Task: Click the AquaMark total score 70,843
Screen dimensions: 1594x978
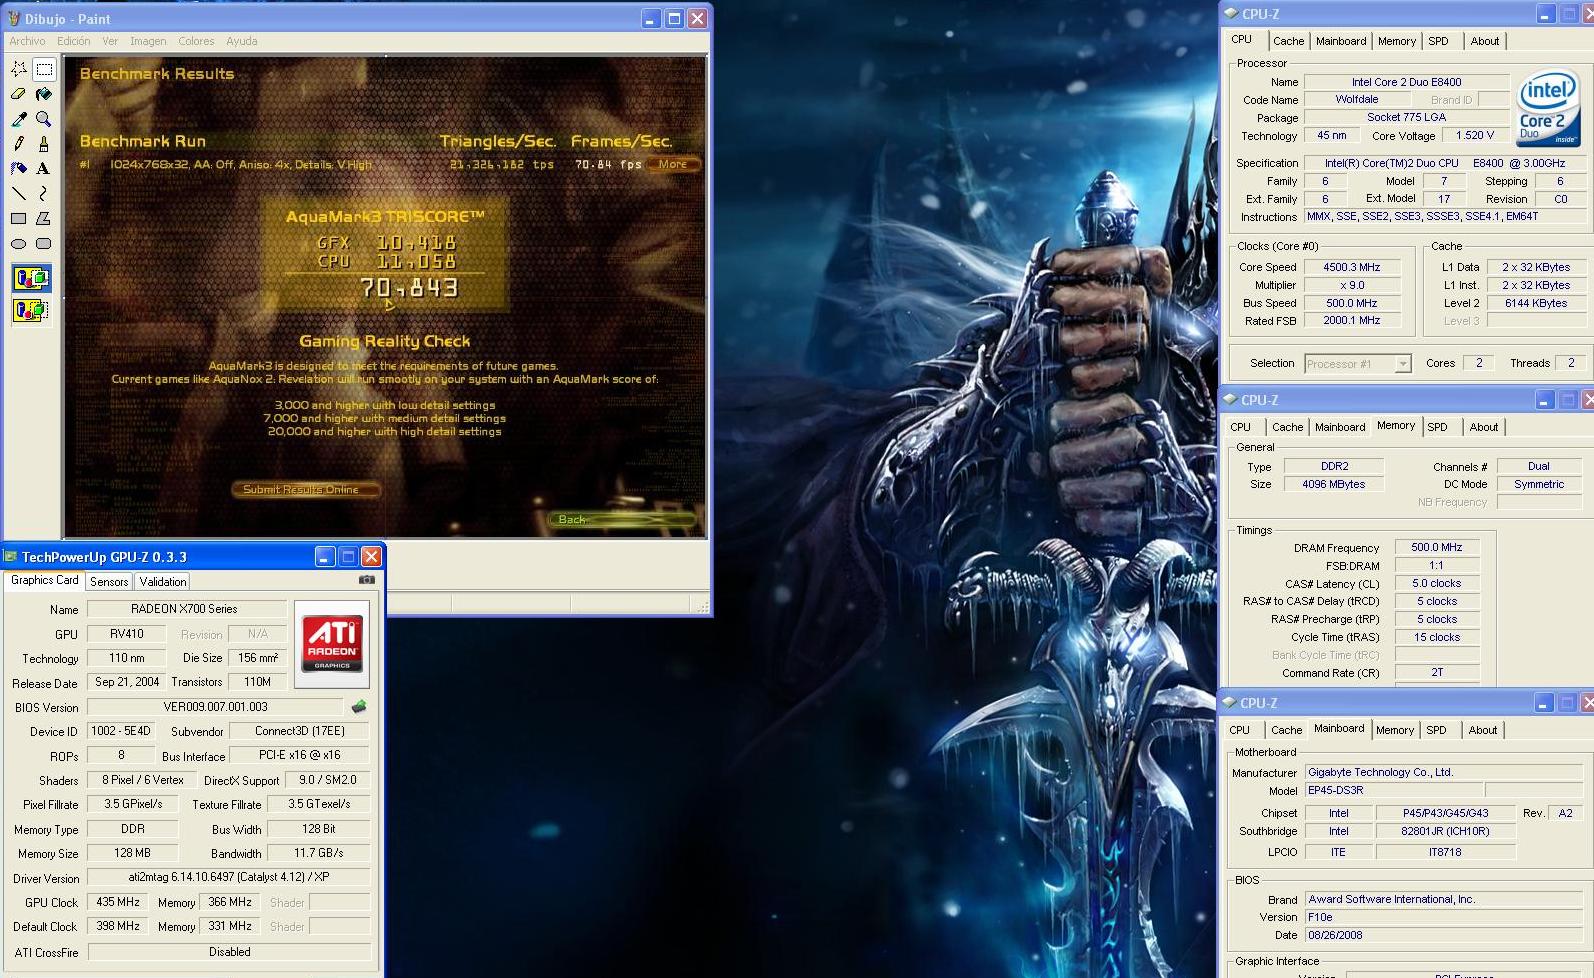Action: [409, 288]
